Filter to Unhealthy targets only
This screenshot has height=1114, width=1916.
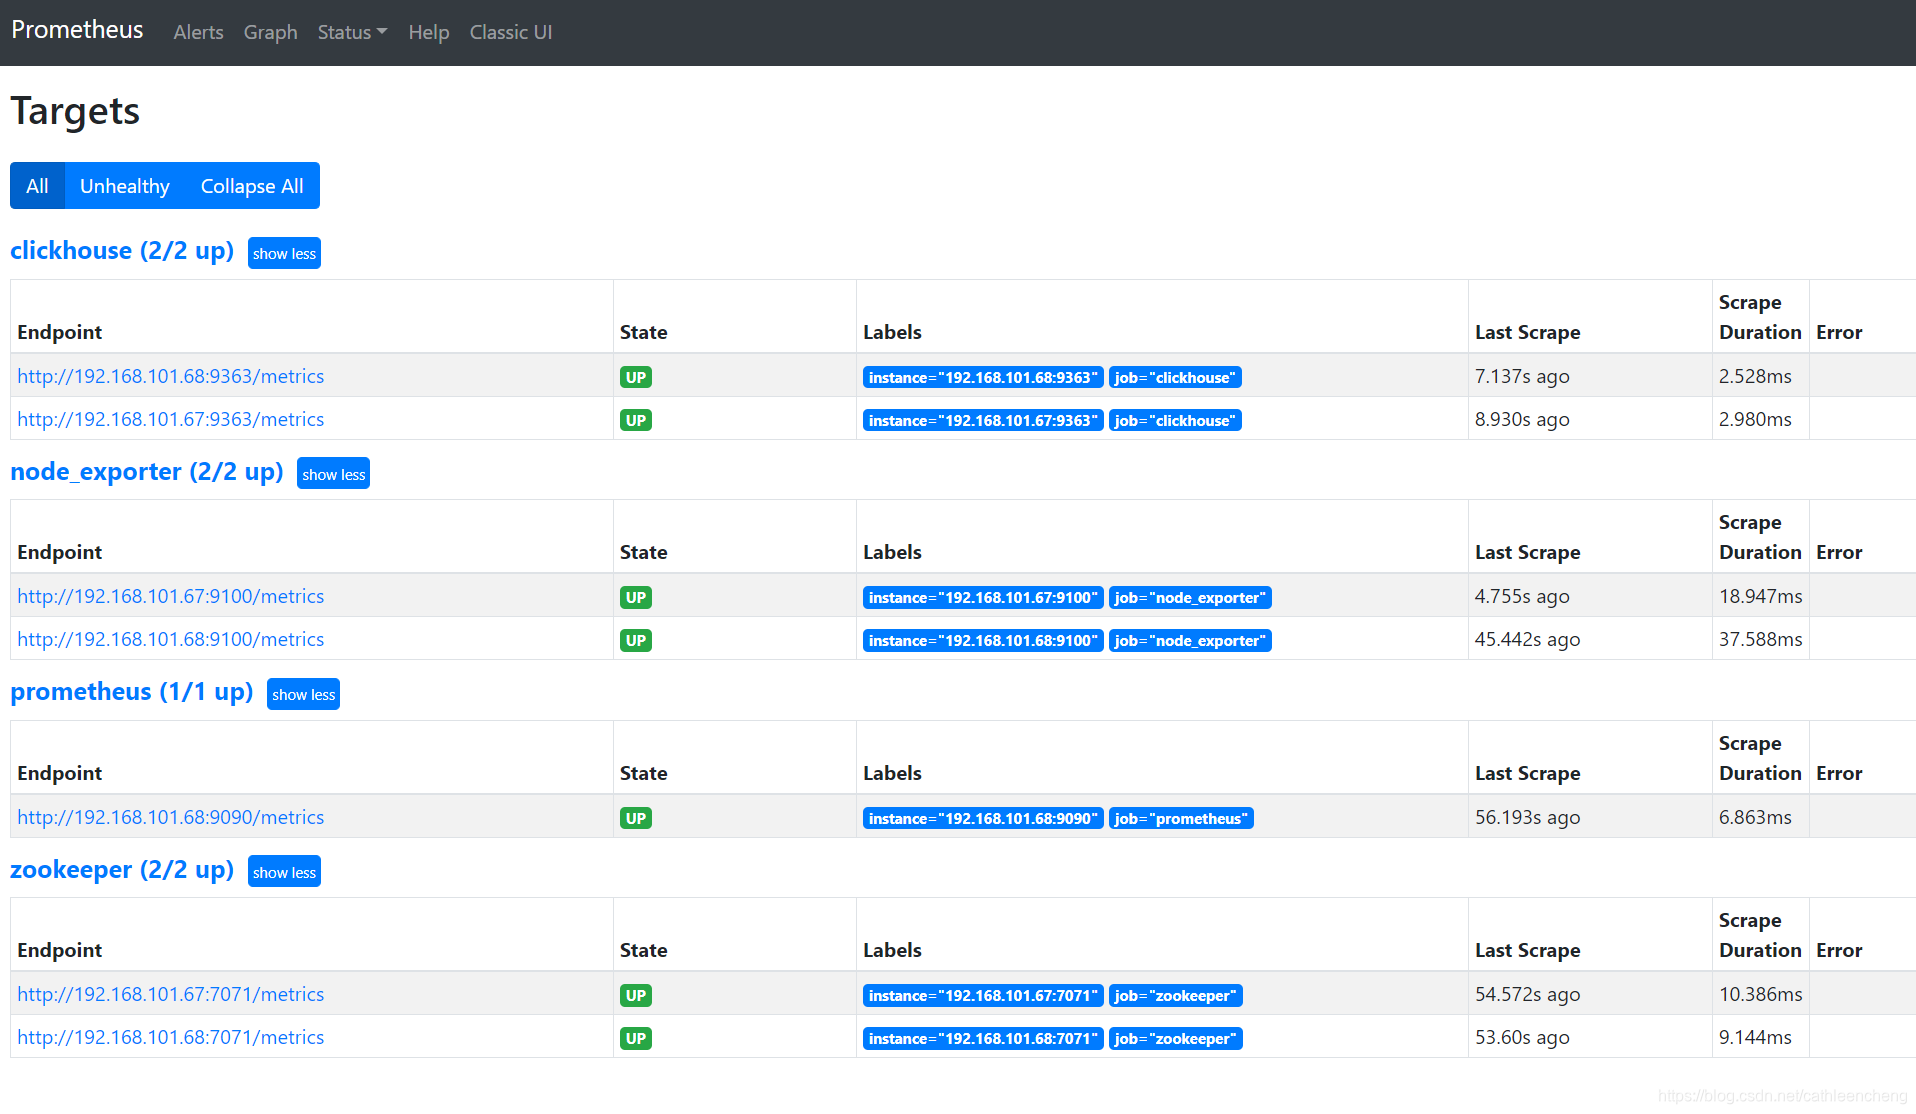[x=125, y=186]
